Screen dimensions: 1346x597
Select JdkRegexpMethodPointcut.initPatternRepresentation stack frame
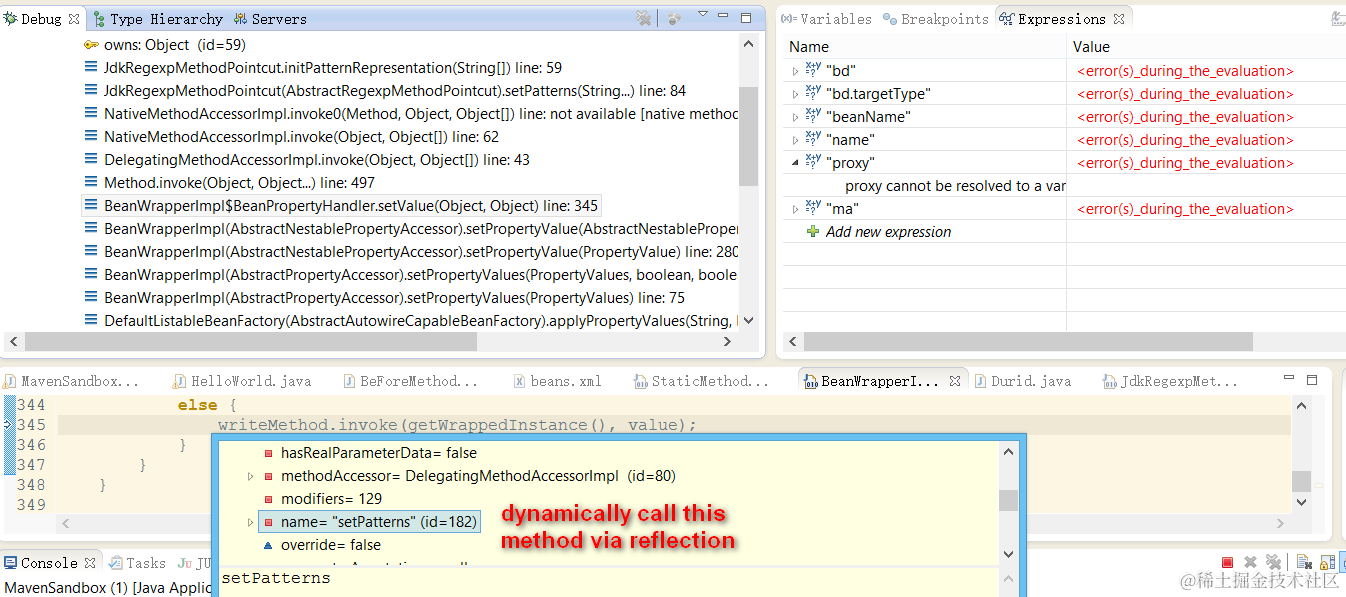pyautogui.click(x=323, y=68)
